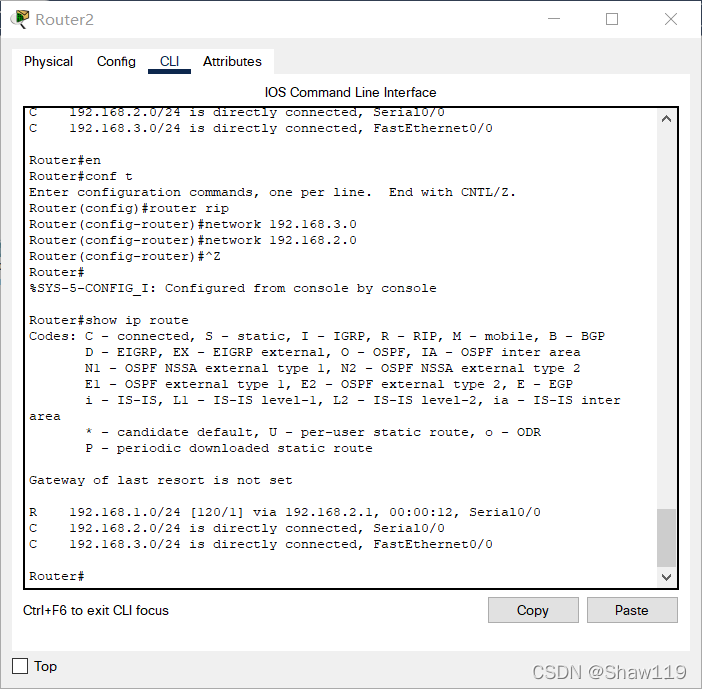This screenshot has width=702, height=689.
Task: Click the %SYS-5-CONFIG_I message line
Action: click(x=233, y=288)
